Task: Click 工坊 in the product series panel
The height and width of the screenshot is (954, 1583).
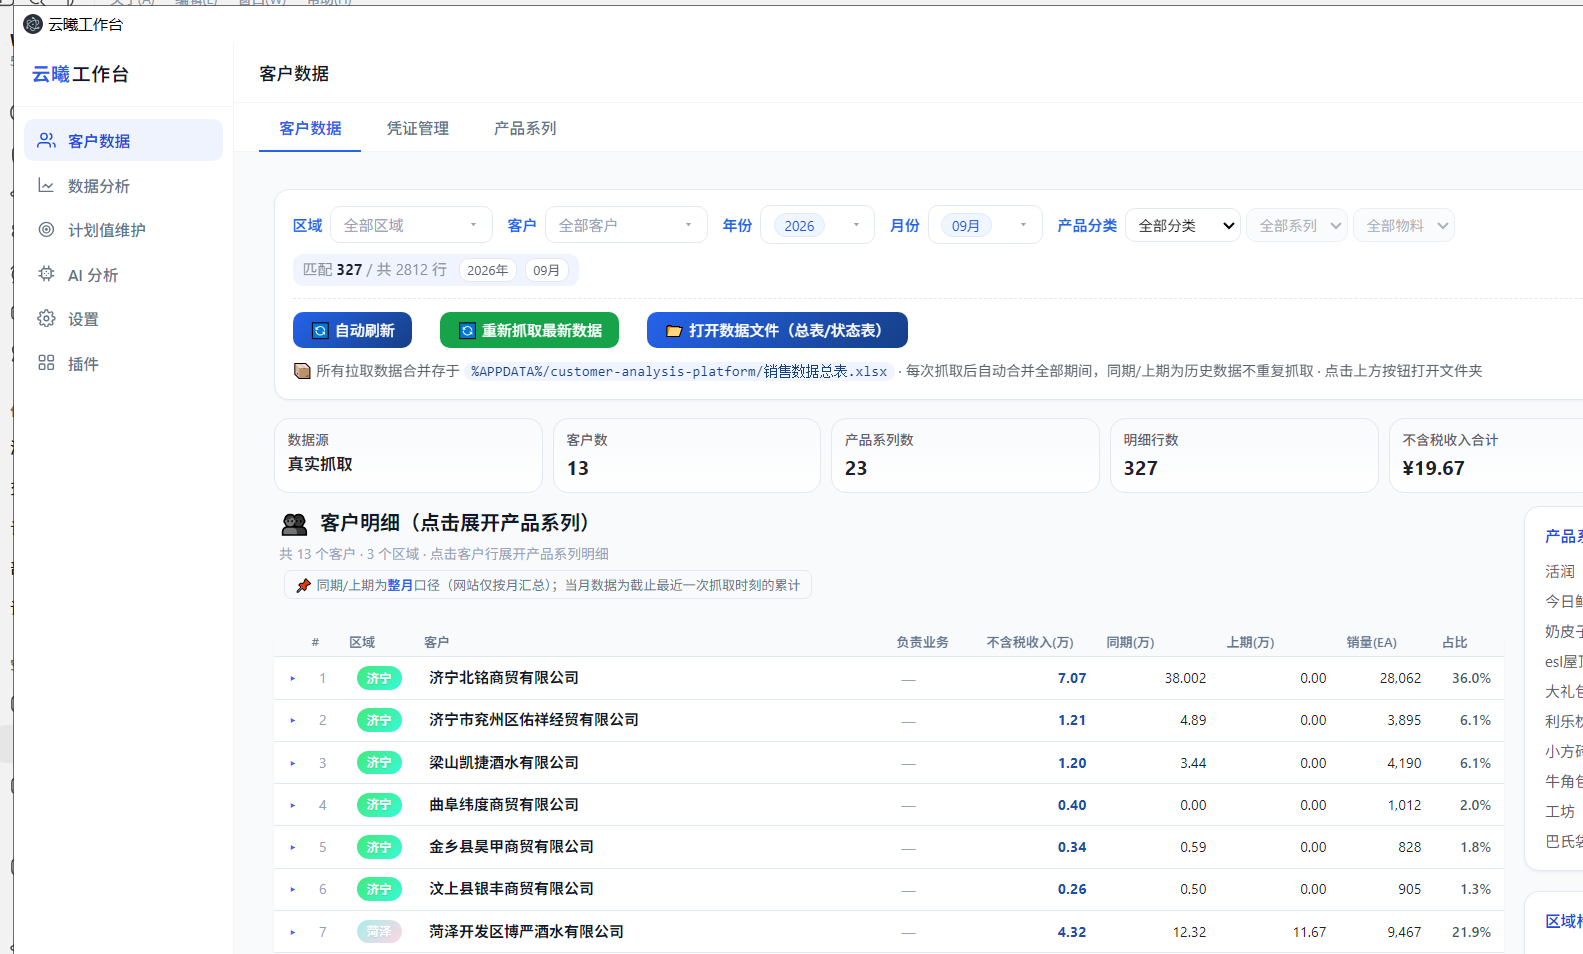Action: pos(1559,812)
